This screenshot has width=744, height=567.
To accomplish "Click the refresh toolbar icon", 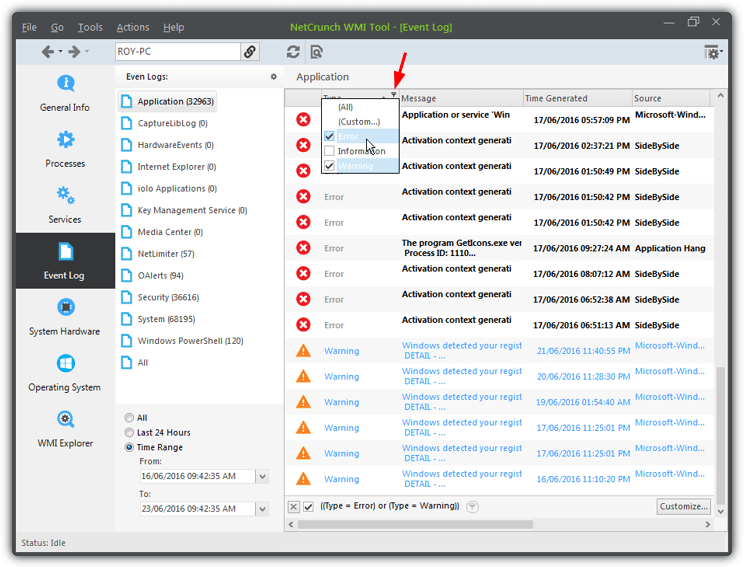I will [x=293, y=51].
